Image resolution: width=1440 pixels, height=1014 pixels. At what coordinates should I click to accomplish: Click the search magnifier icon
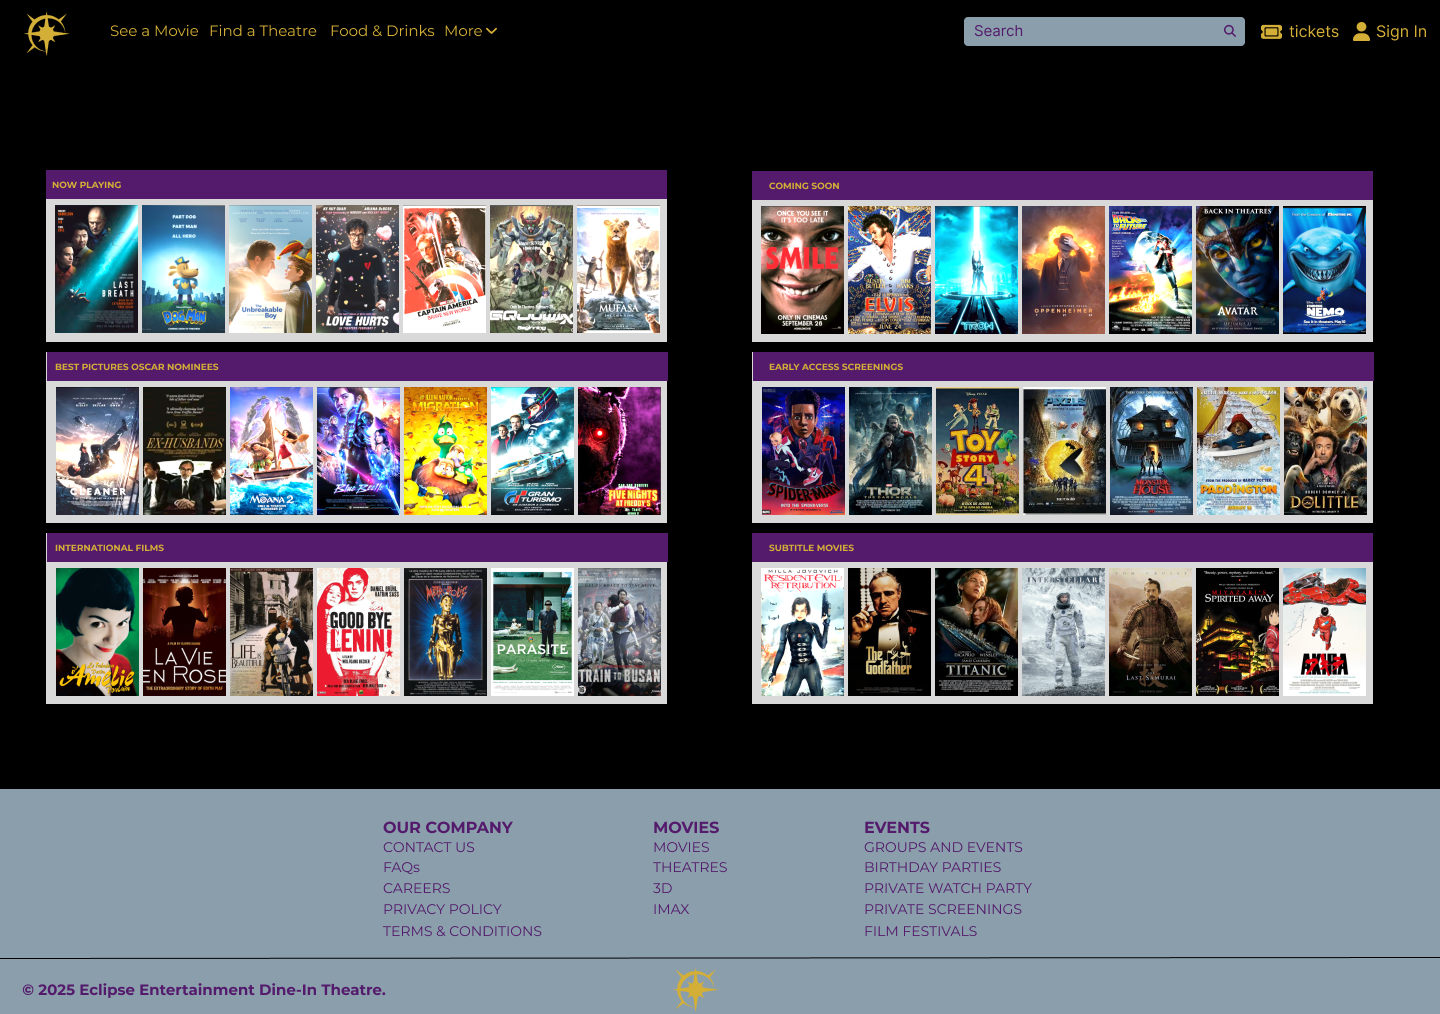click(x=1229, y=31)
